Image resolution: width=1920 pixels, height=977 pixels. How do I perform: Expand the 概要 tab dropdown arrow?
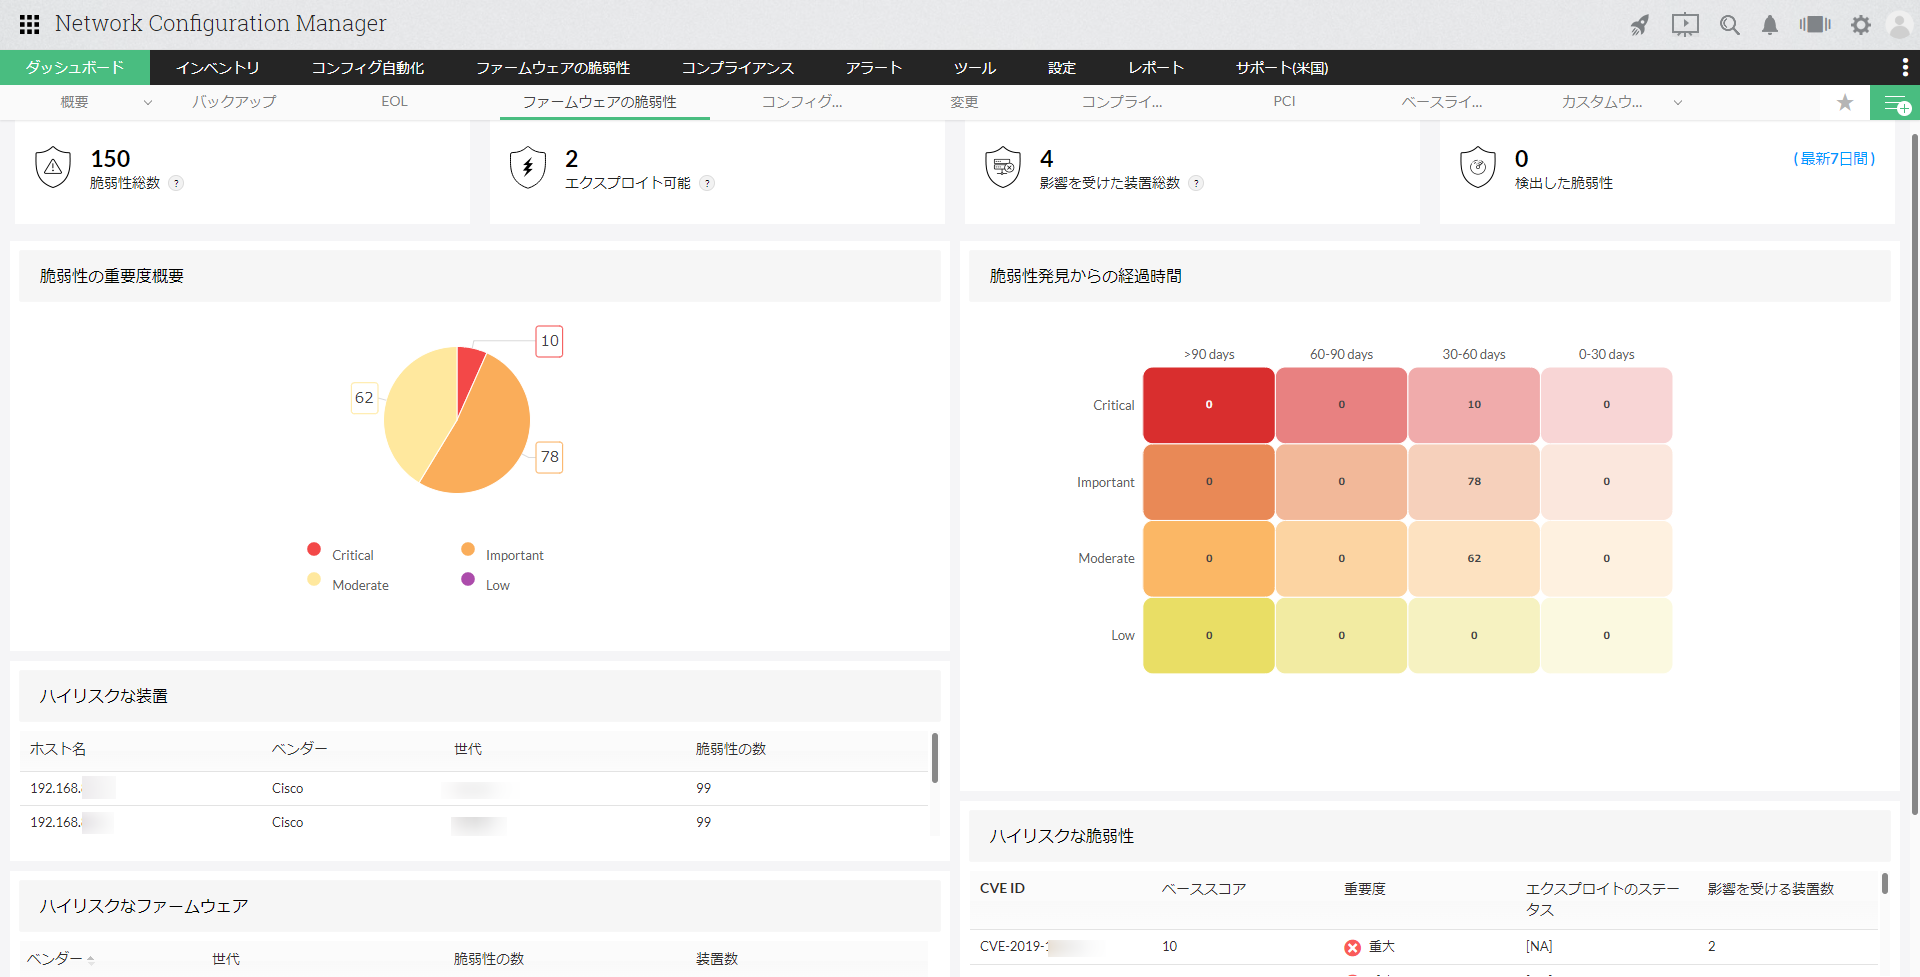(148, 102)
